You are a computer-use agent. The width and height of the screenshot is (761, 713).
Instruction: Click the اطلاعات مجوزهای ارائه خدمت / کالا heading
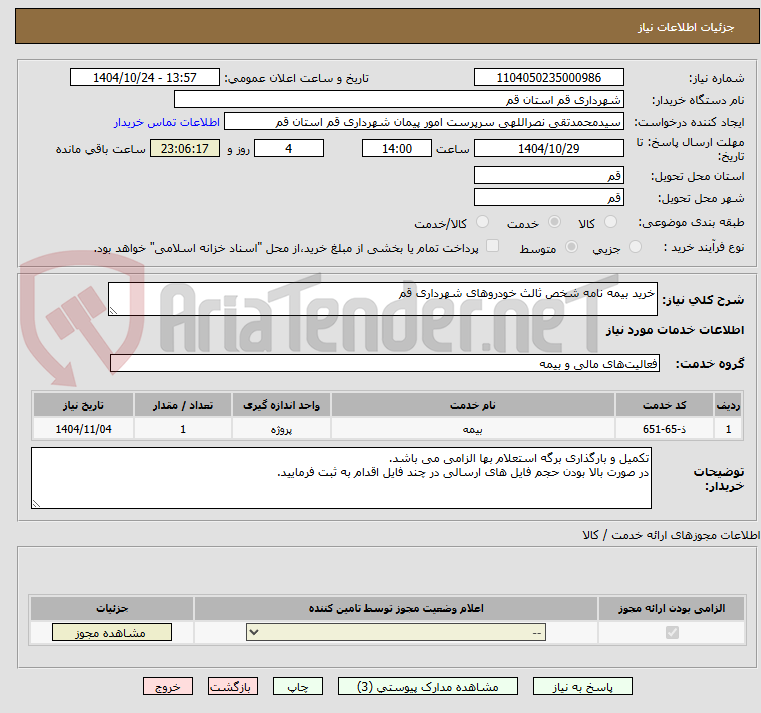pos(671,535)
